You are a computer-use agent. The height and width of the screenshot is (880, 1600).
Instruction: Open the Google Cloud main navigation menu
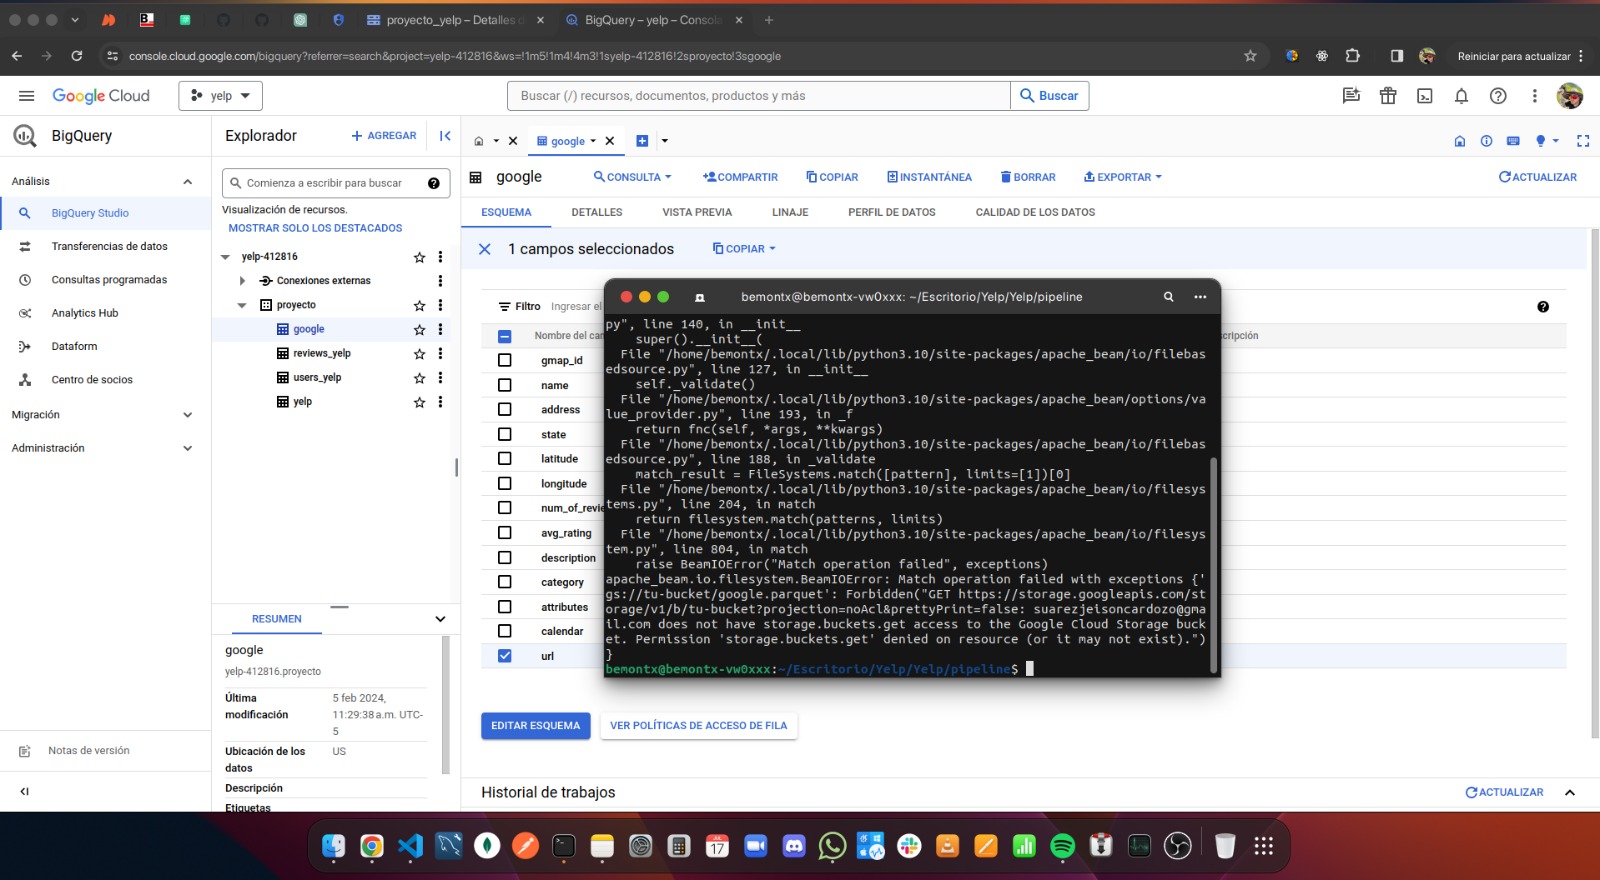[27, 96]
